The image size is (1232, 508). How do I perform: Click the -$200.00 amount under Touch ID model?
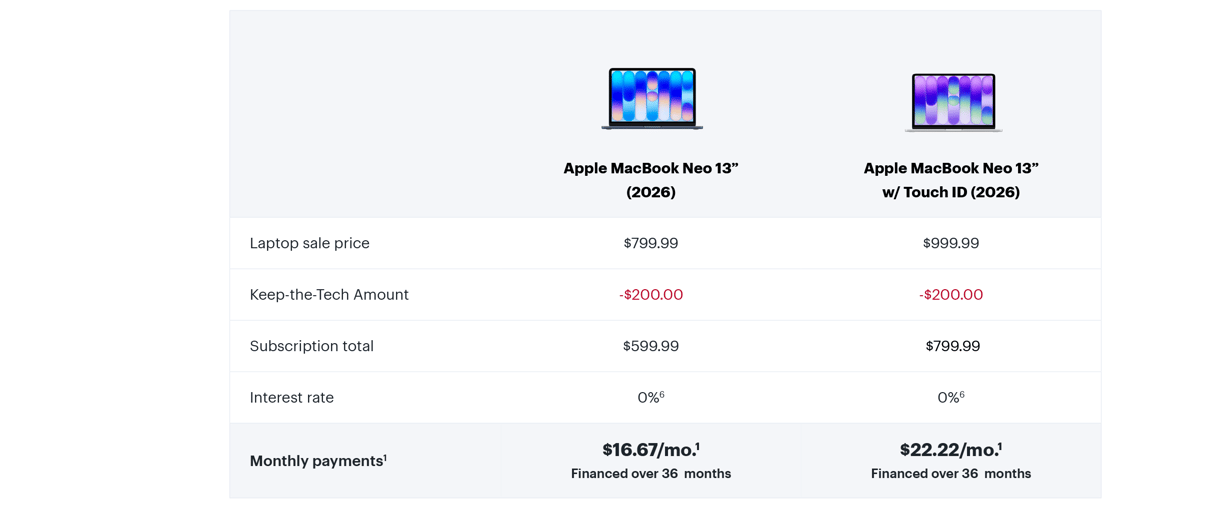tap(951, 295)
